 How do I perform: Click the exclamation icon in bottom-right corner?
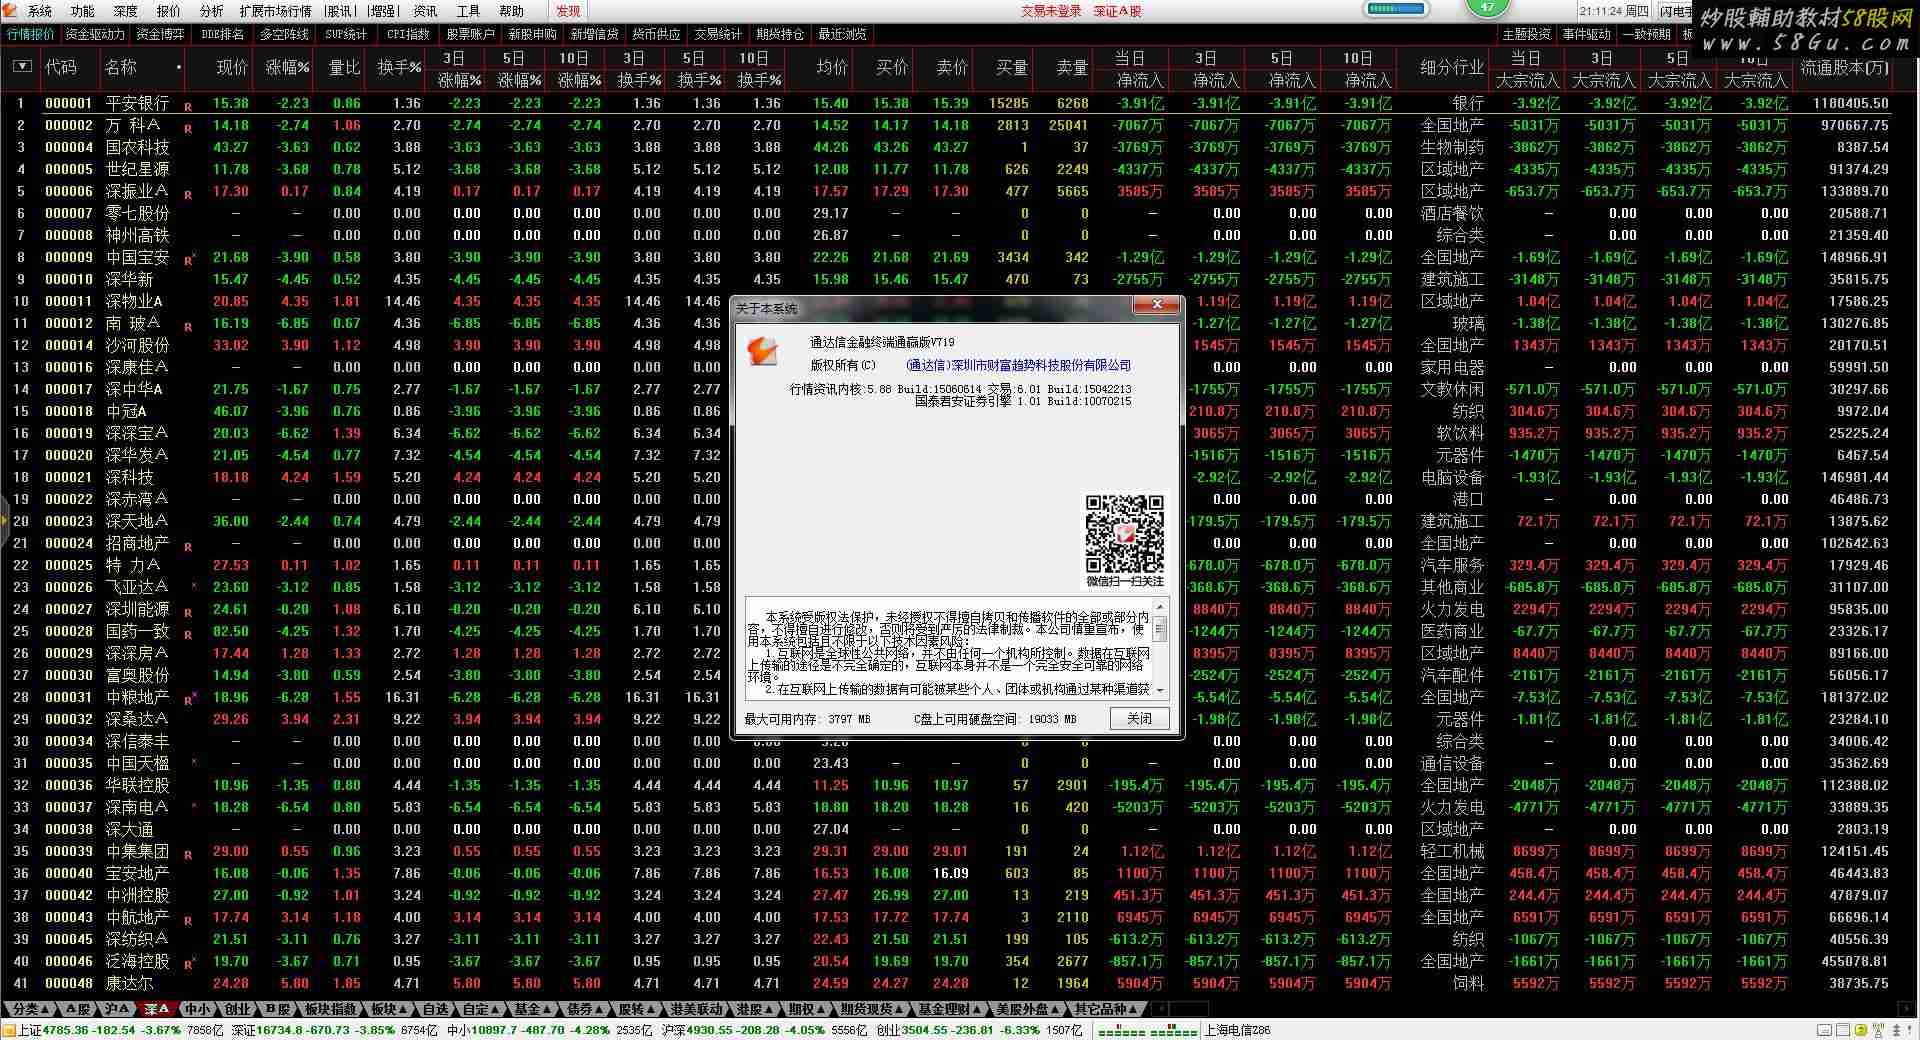(1909, 1030)
